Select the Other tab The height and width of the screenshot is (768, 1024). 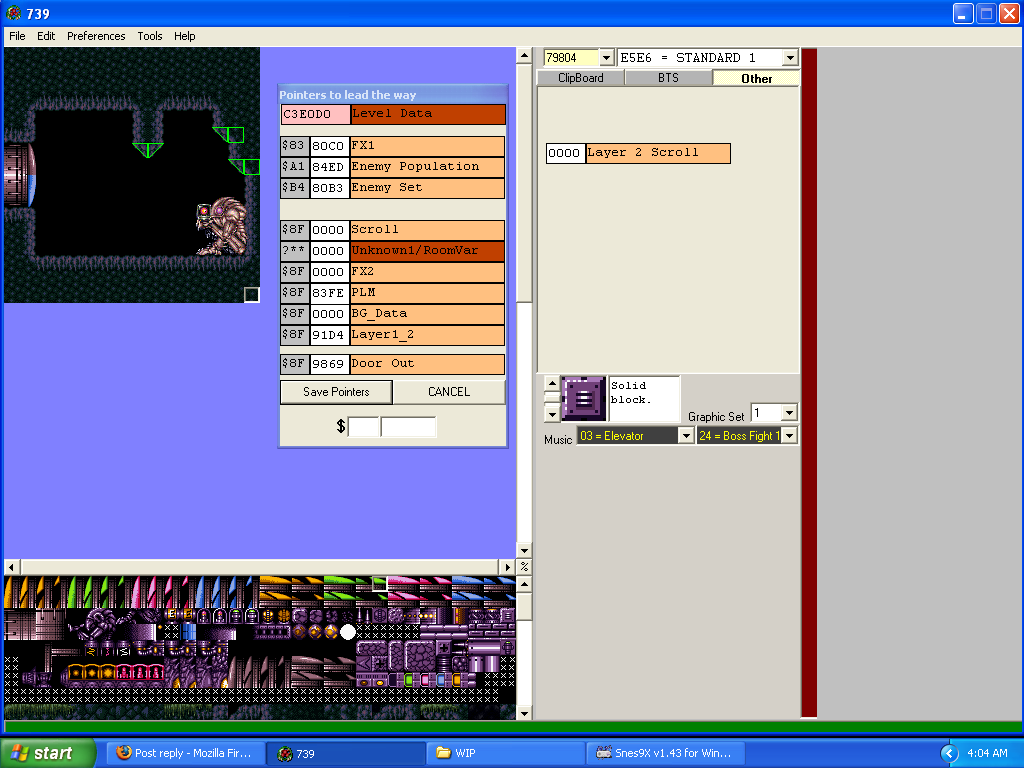(756, 78)
